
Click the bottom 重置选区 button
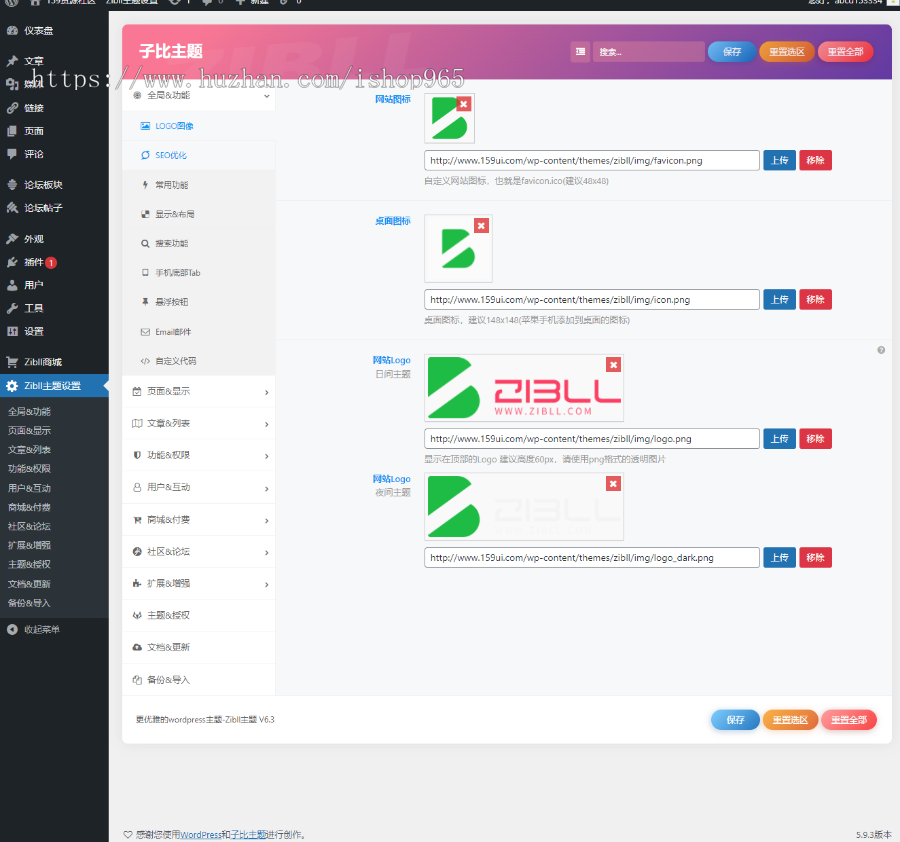coord(790,720)
